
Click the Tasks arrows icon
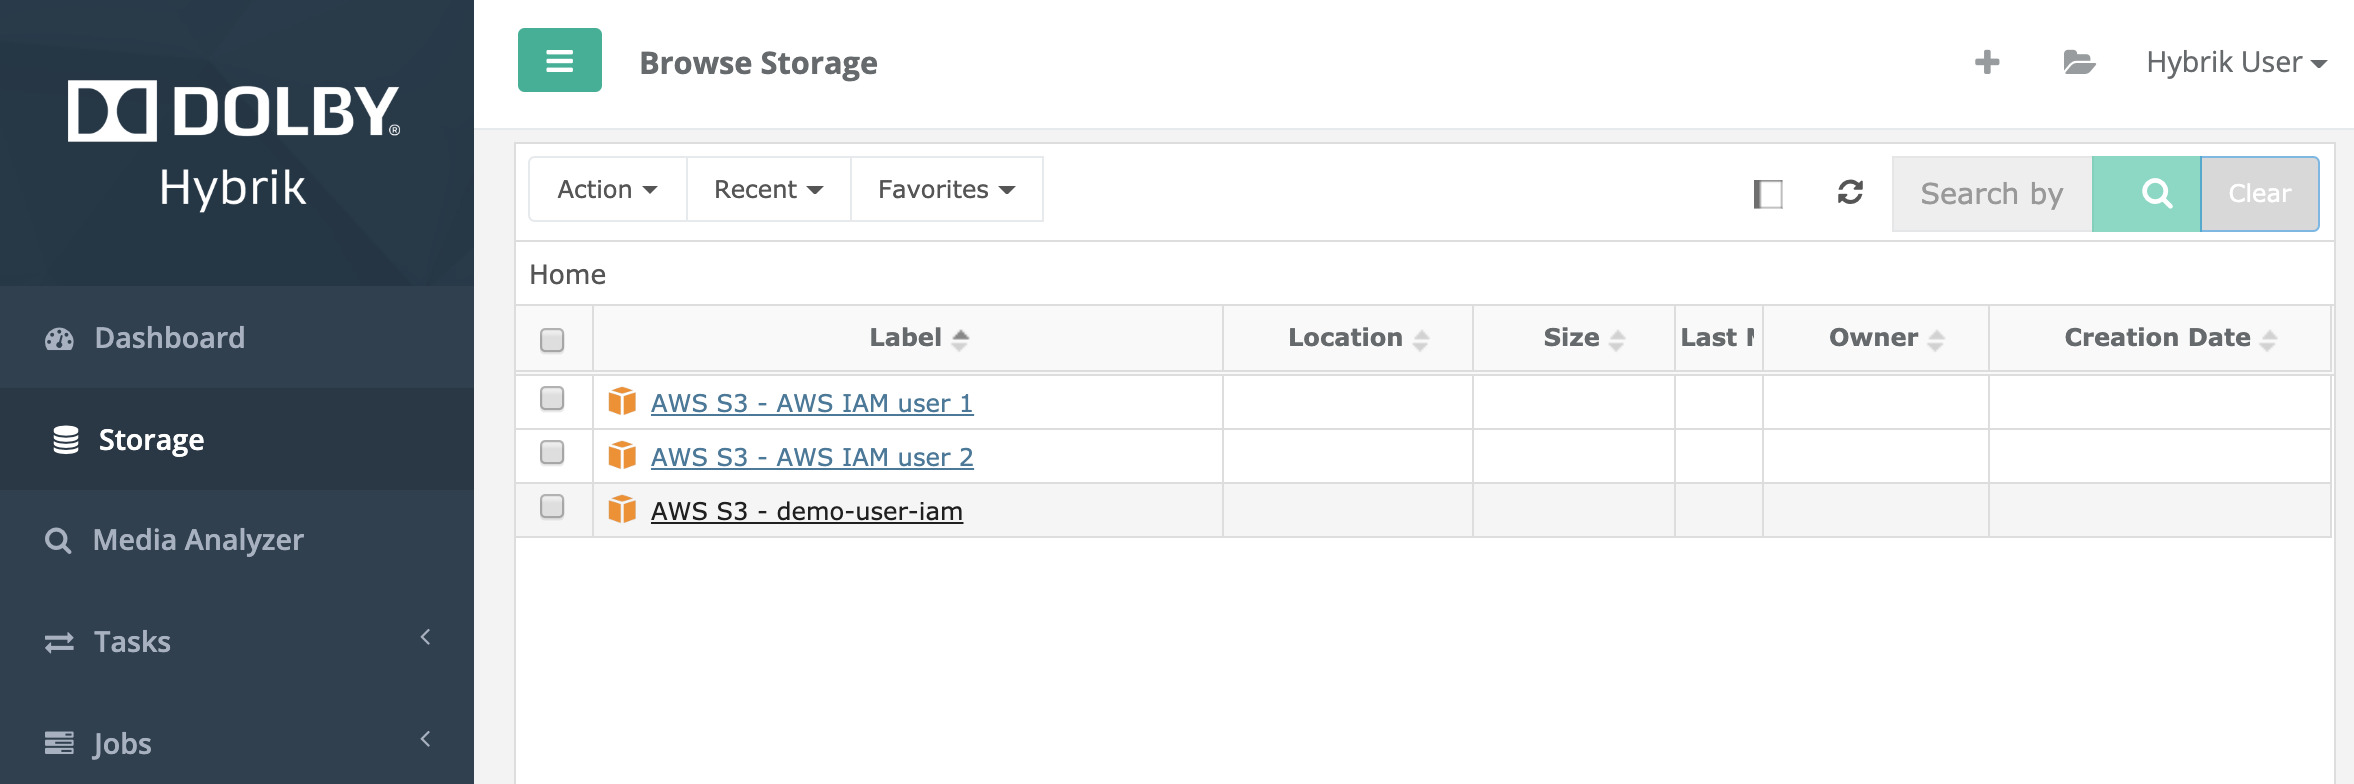pyautogui.click(x=59, y=642)
